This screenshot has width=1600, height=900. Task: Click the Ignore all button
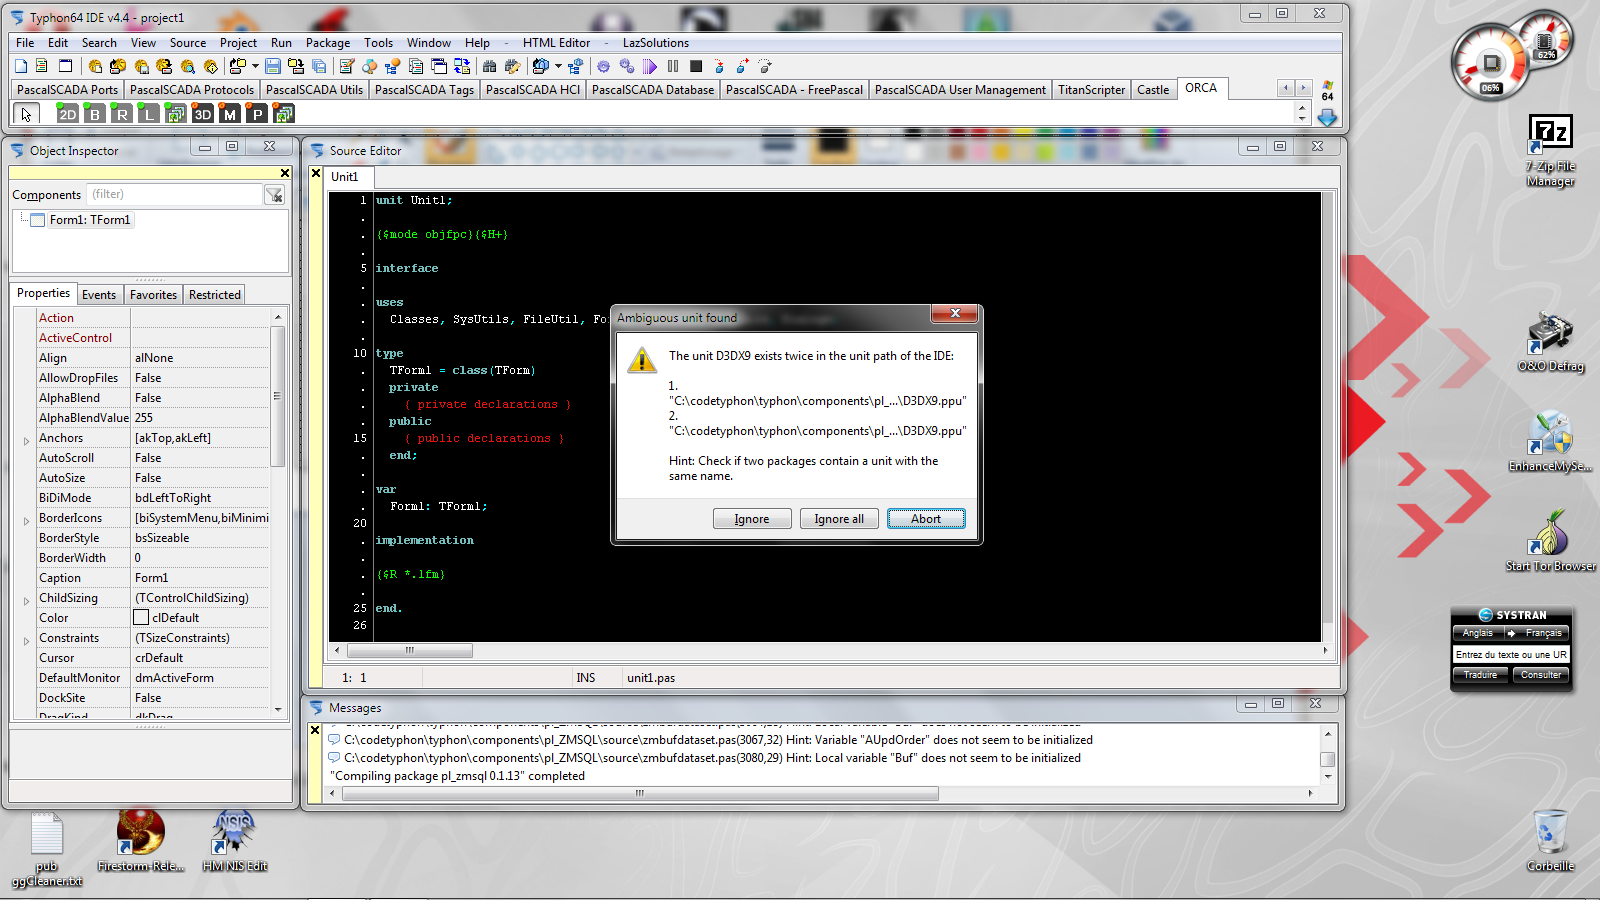[839, 519]
